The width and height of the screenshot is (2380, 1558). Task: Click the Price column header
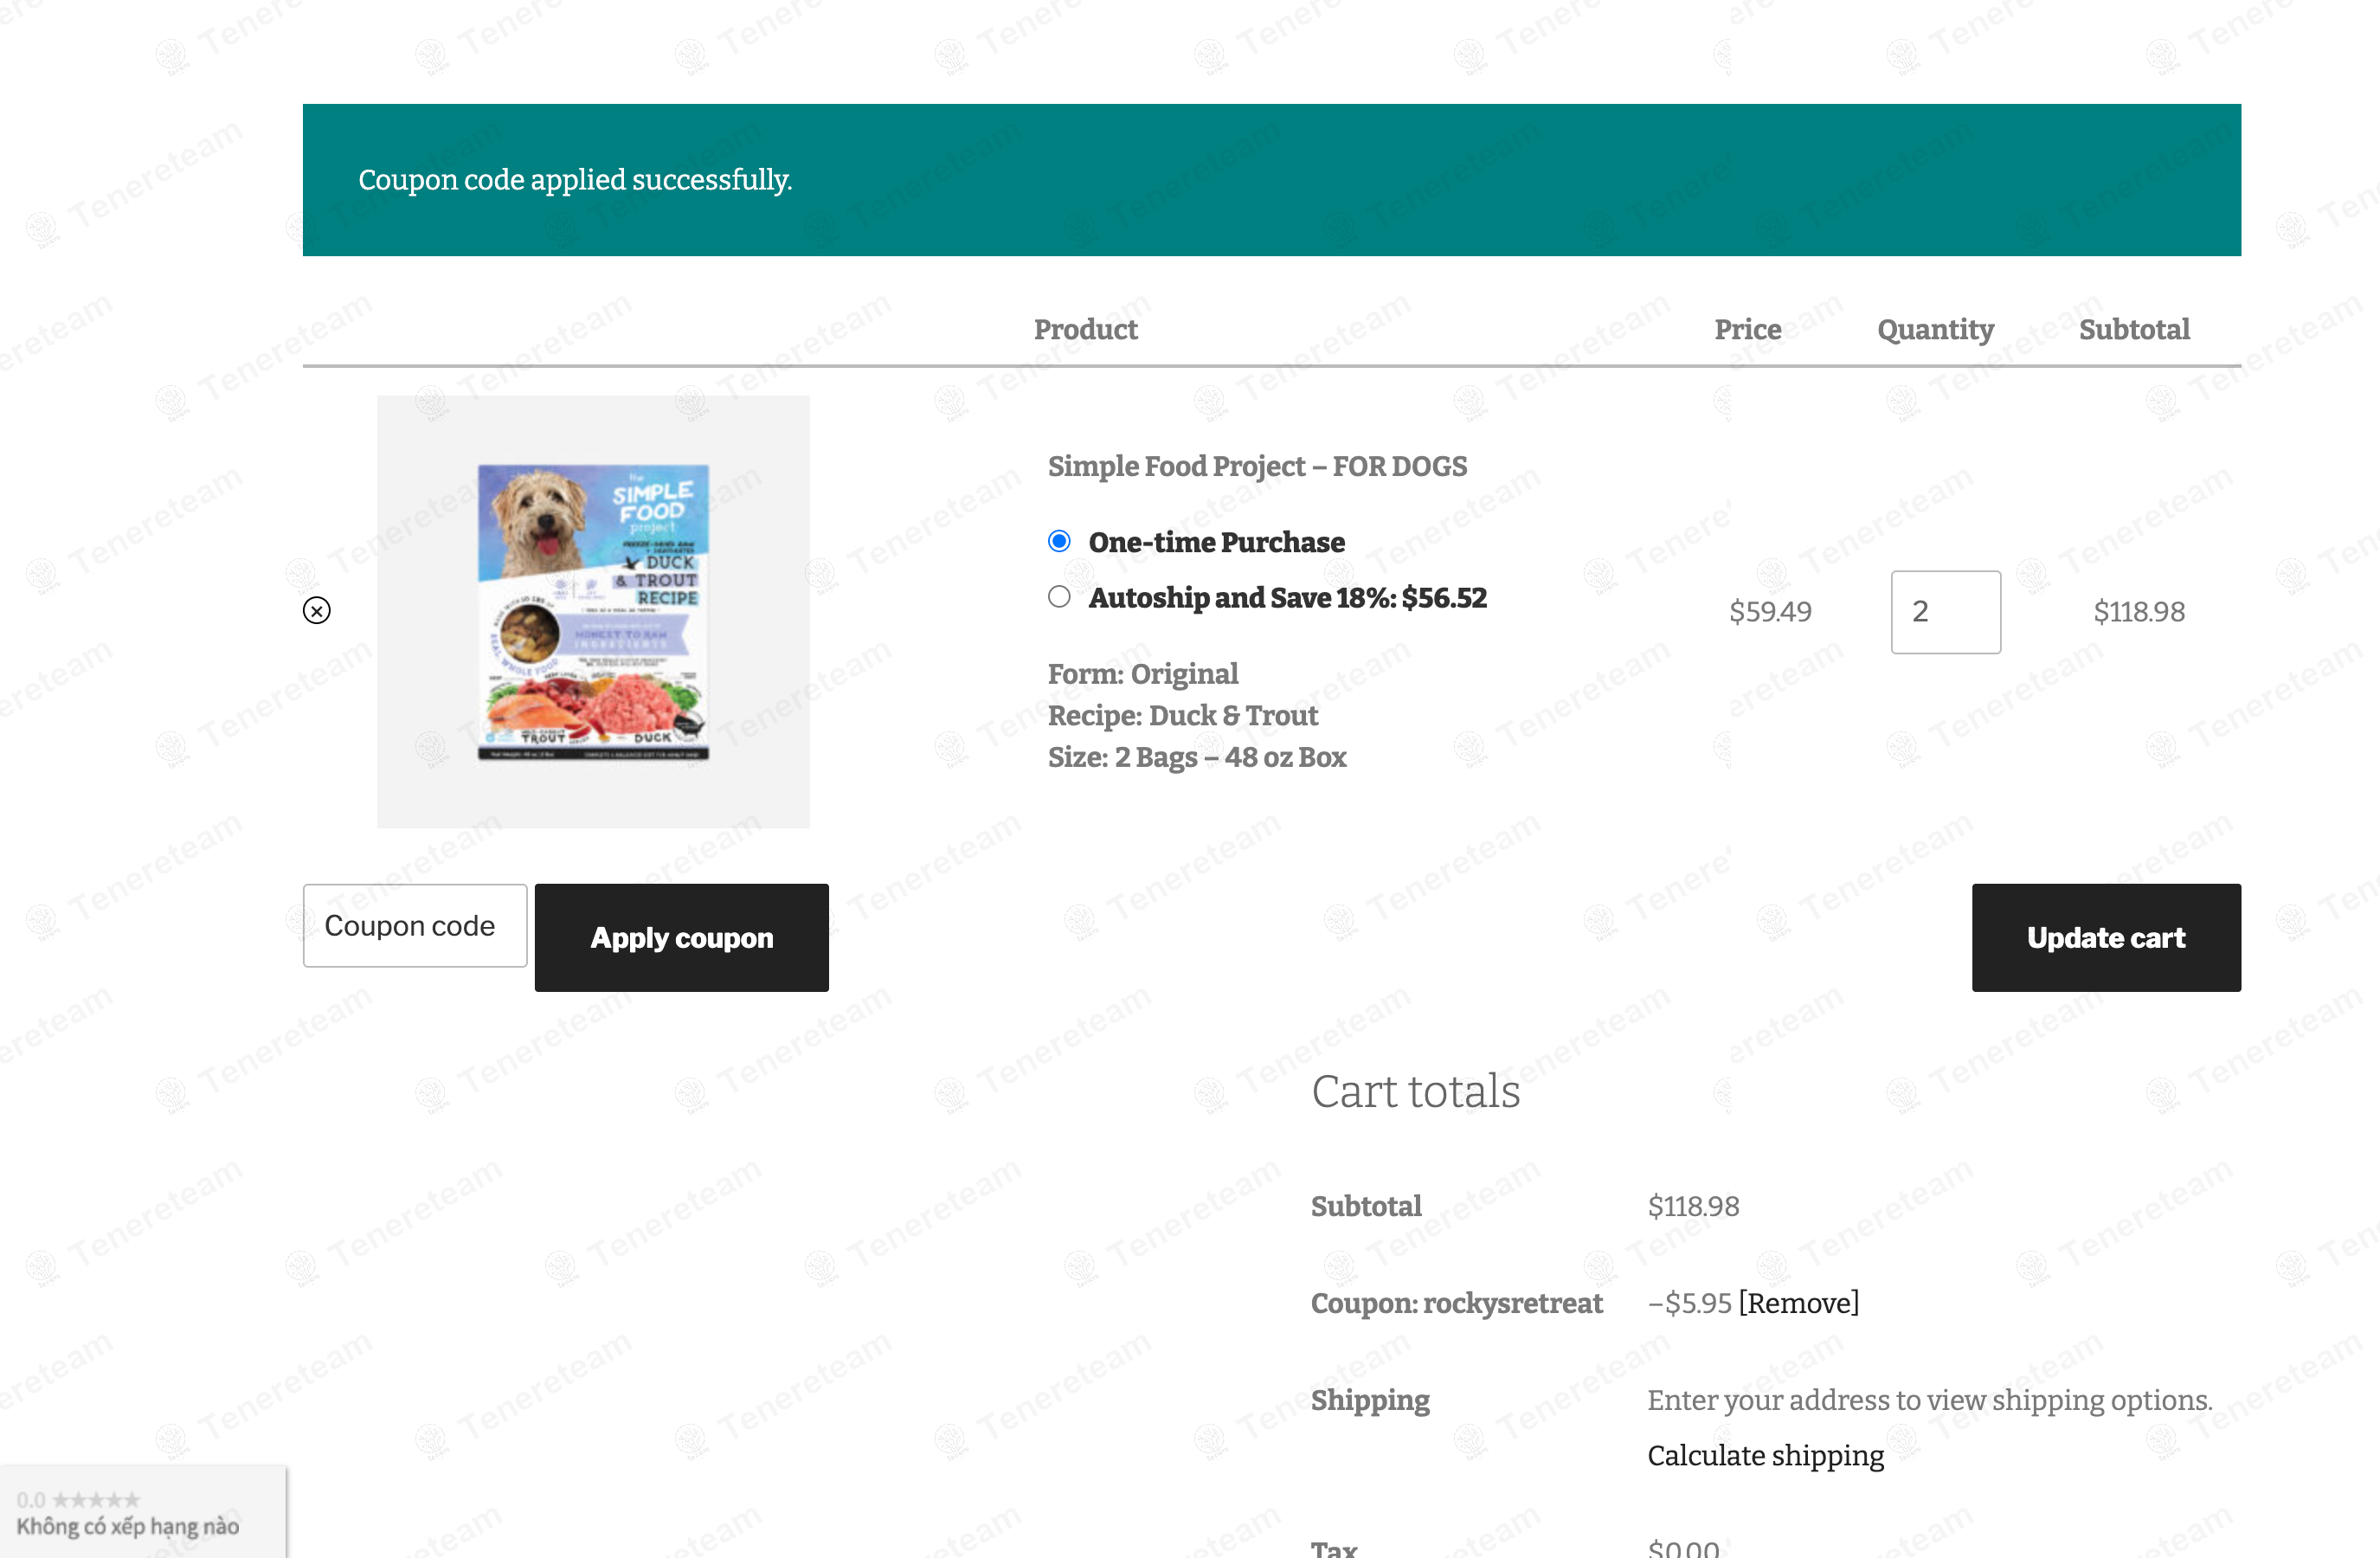(1747, 329)
